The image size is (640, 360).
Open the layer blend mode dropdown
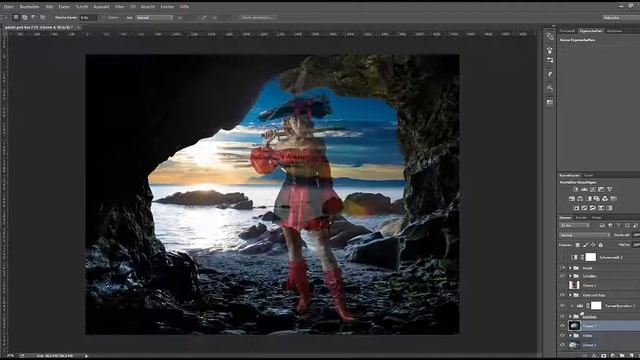click(585, 235)
